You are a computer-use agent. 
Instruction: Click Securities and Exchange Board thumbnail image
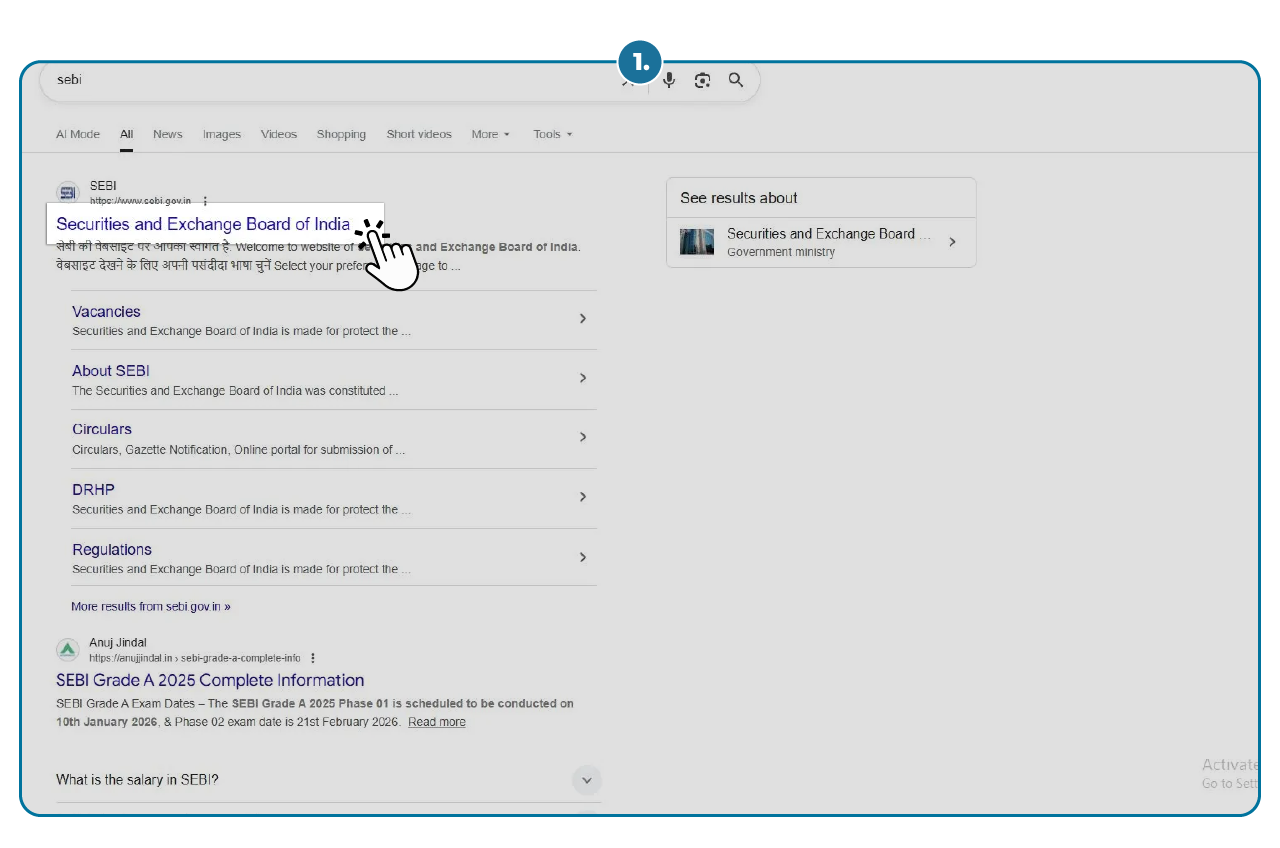click(x=697, y=242)
